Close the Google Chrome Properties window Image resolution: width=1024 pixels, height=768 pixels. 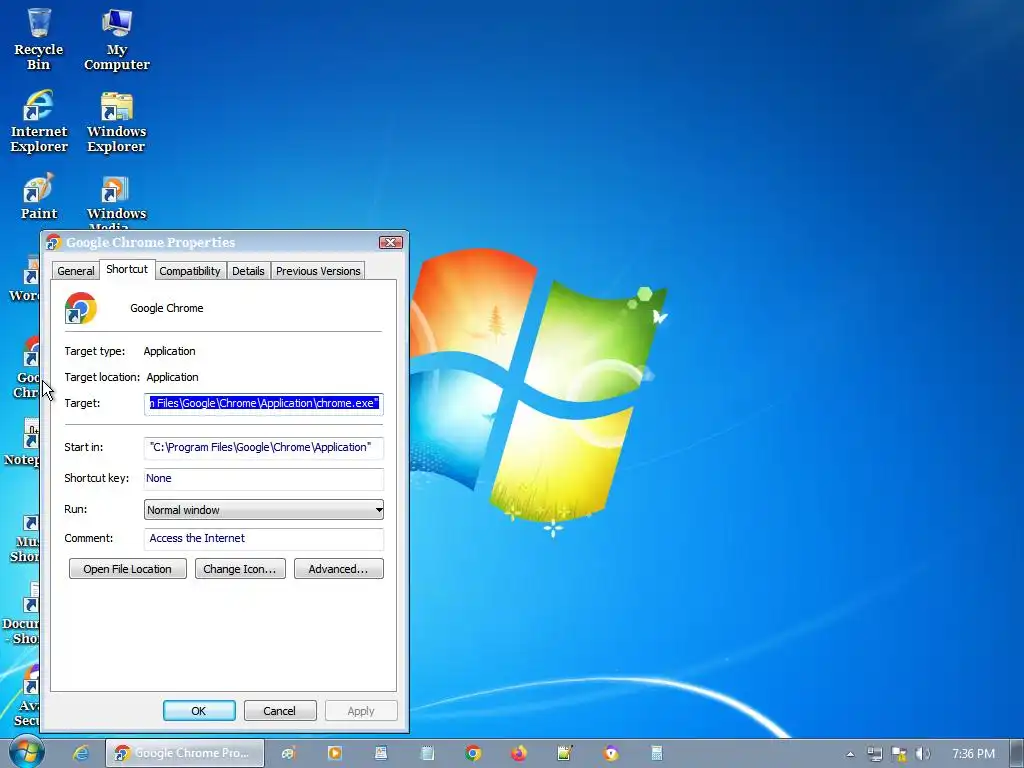(x=391, y=242)
